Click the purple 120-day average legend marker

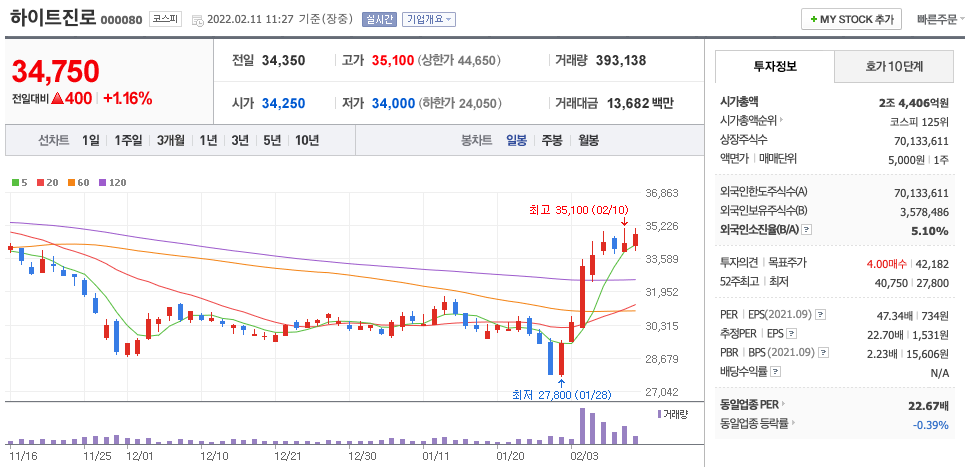102,182
